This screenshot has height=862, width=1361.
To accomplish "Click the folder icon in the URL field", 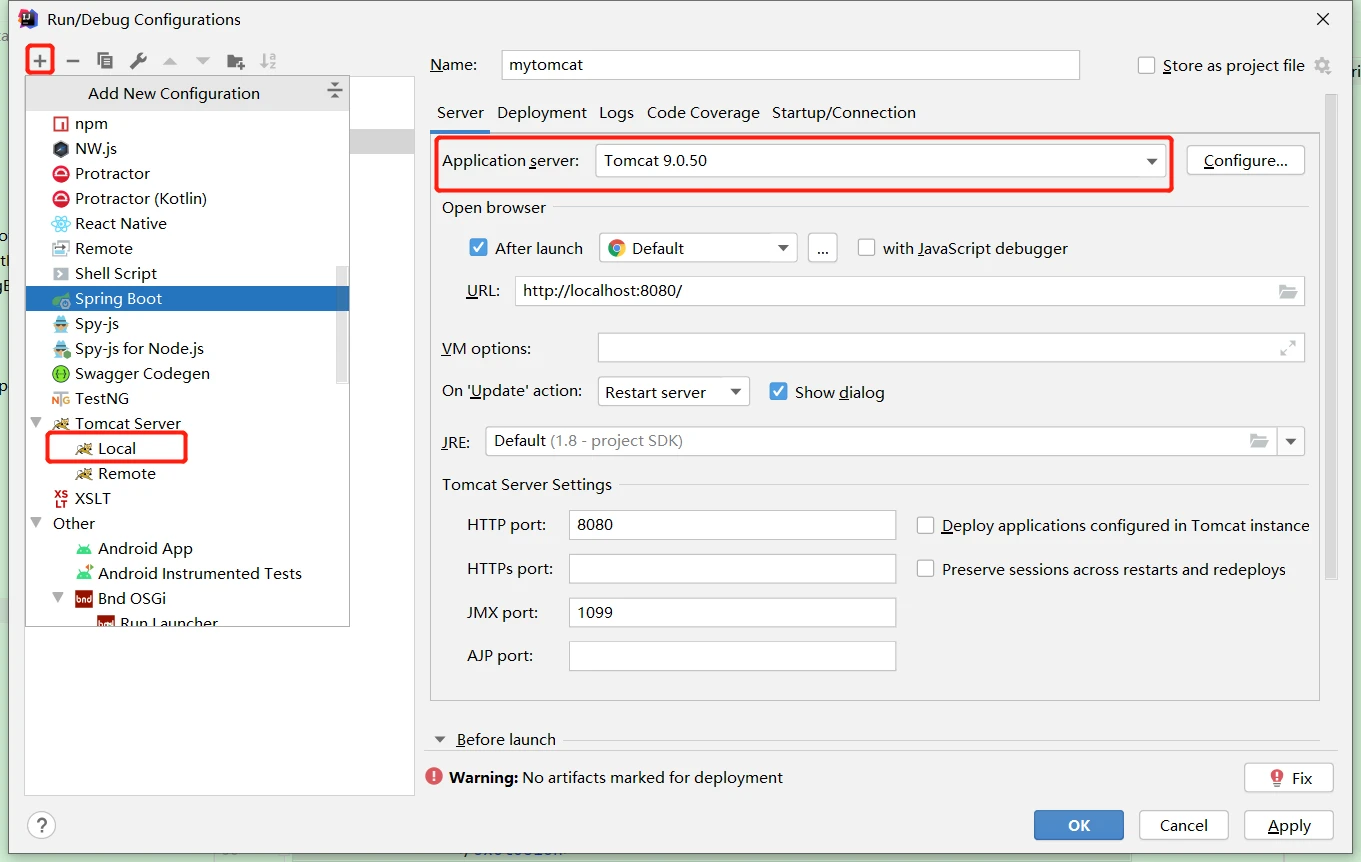I will point(1288,292).
